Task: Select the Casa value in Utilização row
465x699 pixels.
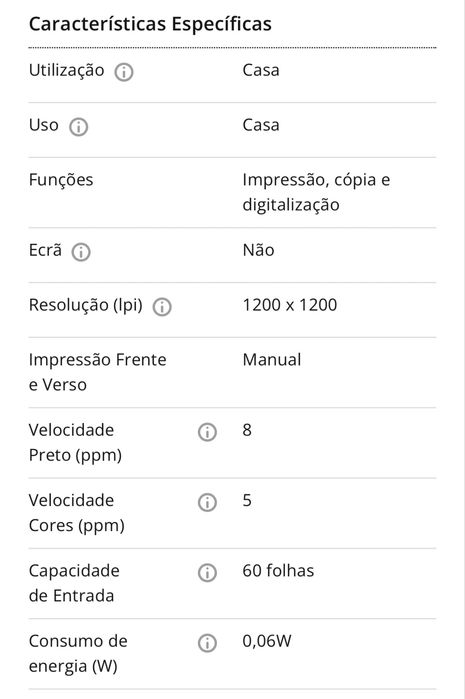Action: click(x=261, y=70)
